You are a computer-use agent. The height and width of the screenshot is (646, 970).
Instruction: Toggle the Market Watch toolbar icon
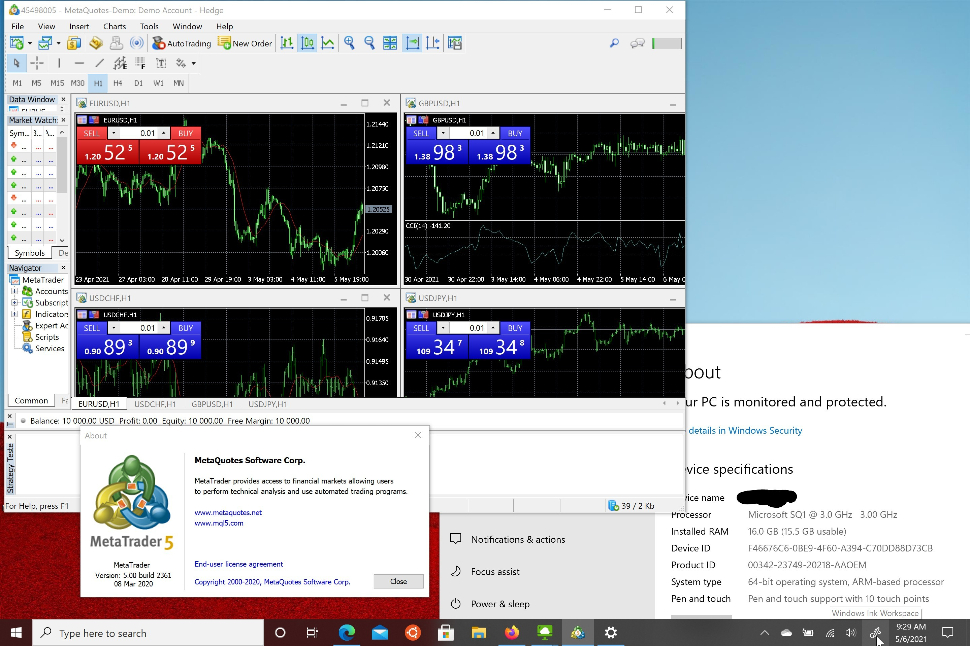tap(74, 43)
